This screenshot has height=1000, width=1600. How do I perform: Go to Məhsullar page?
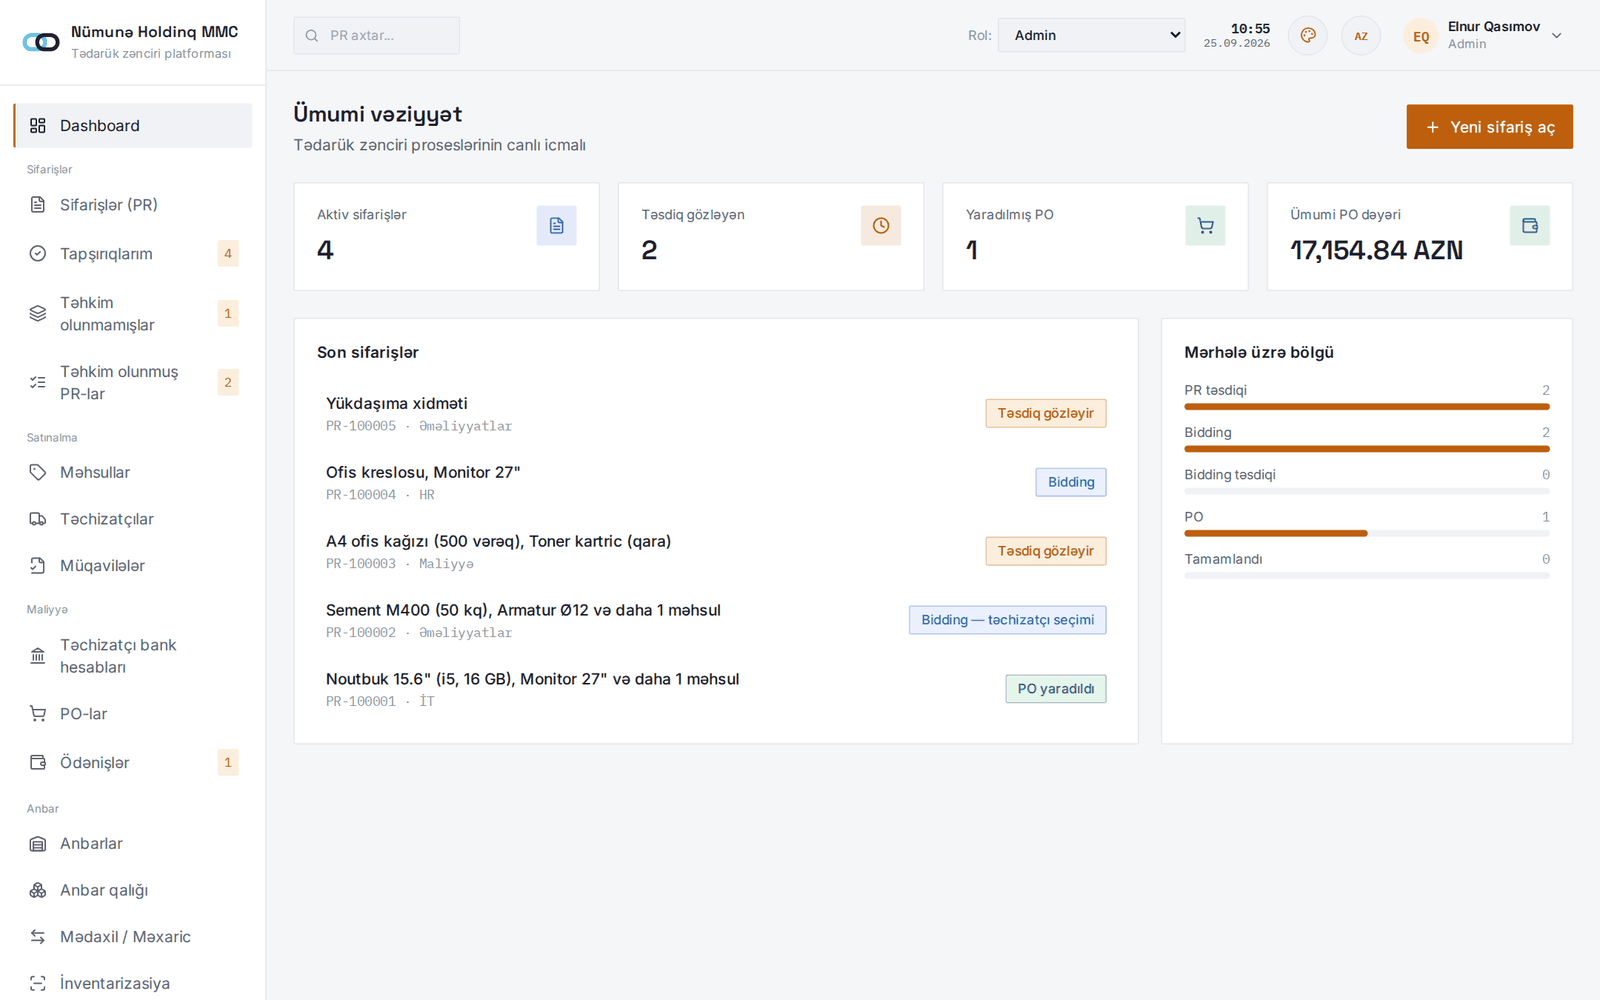[x=133, y=473]
